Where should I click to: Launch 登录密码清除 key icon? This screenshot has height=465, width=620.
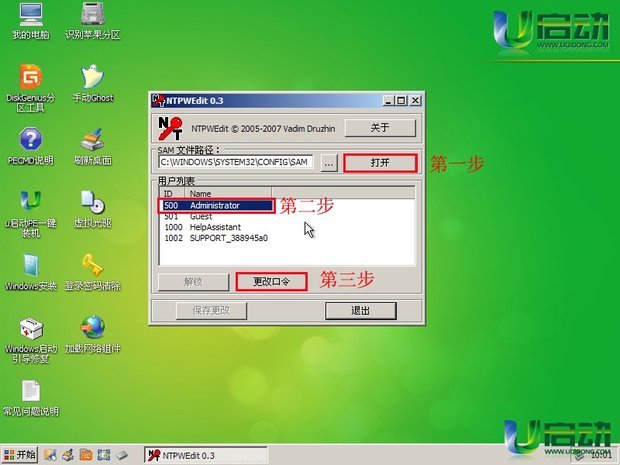click(93, 272)
